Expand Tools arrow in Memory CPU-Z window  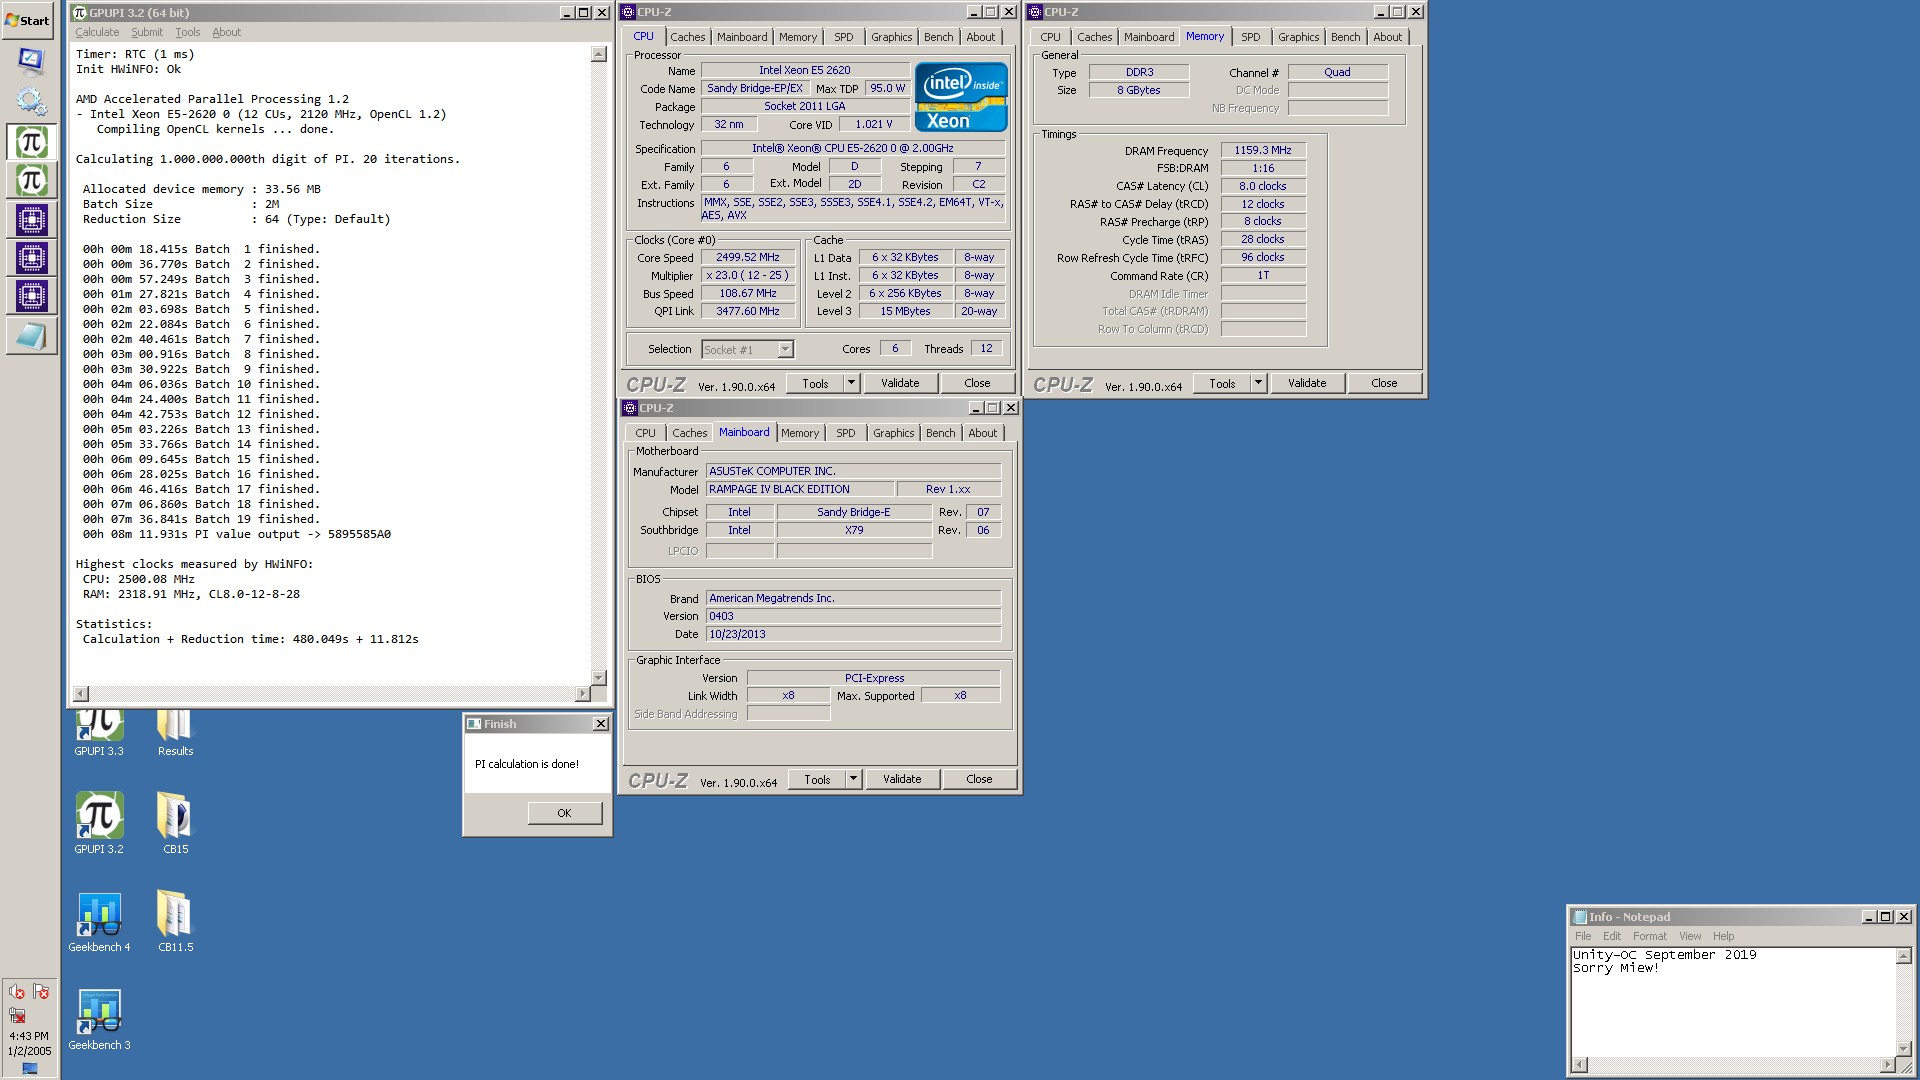click(x=1258, y=383)
